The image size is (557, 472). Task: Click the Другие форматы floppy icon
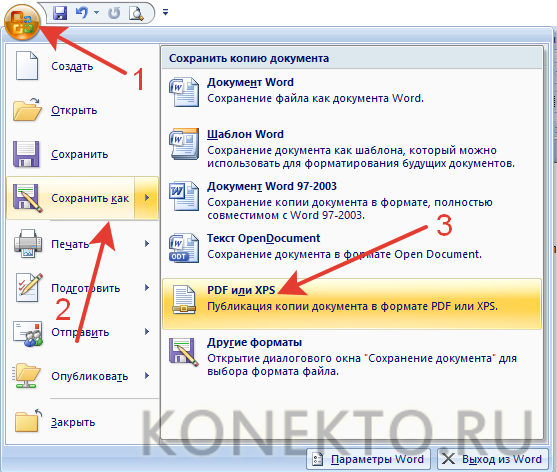[x=184, y=352]
